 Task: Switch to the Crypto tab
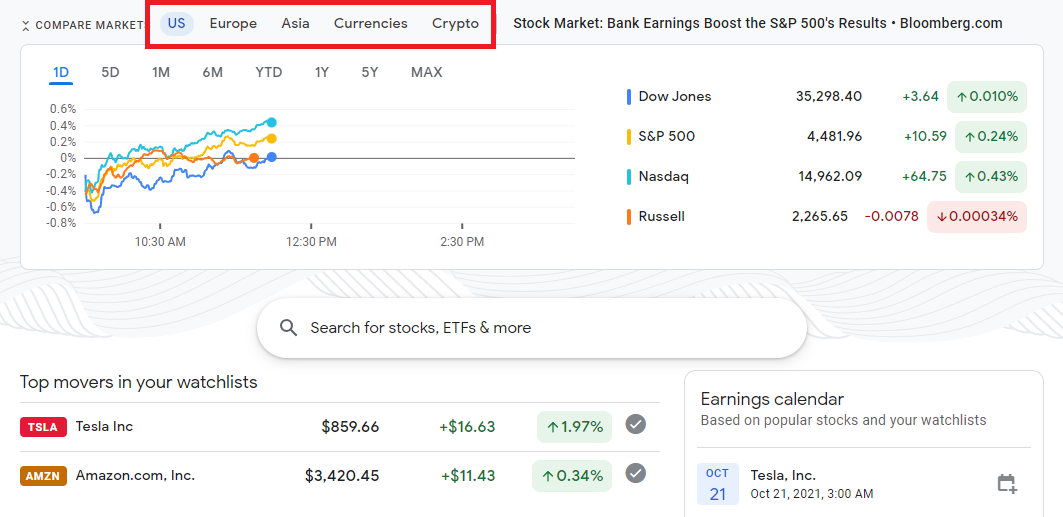coord(456,24)
